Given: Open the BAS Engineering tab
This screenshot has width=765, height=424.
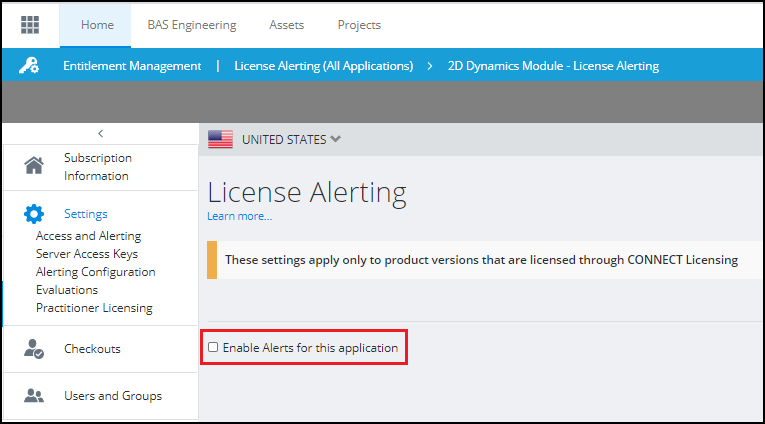Looking at the screenshot, I should [x=192, y=25].
